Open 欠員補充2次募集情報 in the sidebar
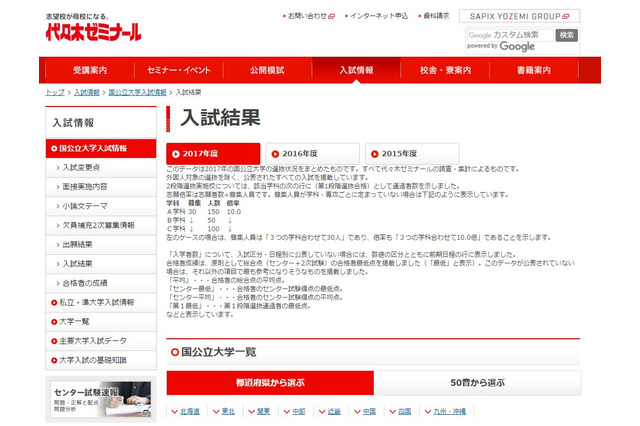This screenshot has width=640, height=426. (101, 225)
